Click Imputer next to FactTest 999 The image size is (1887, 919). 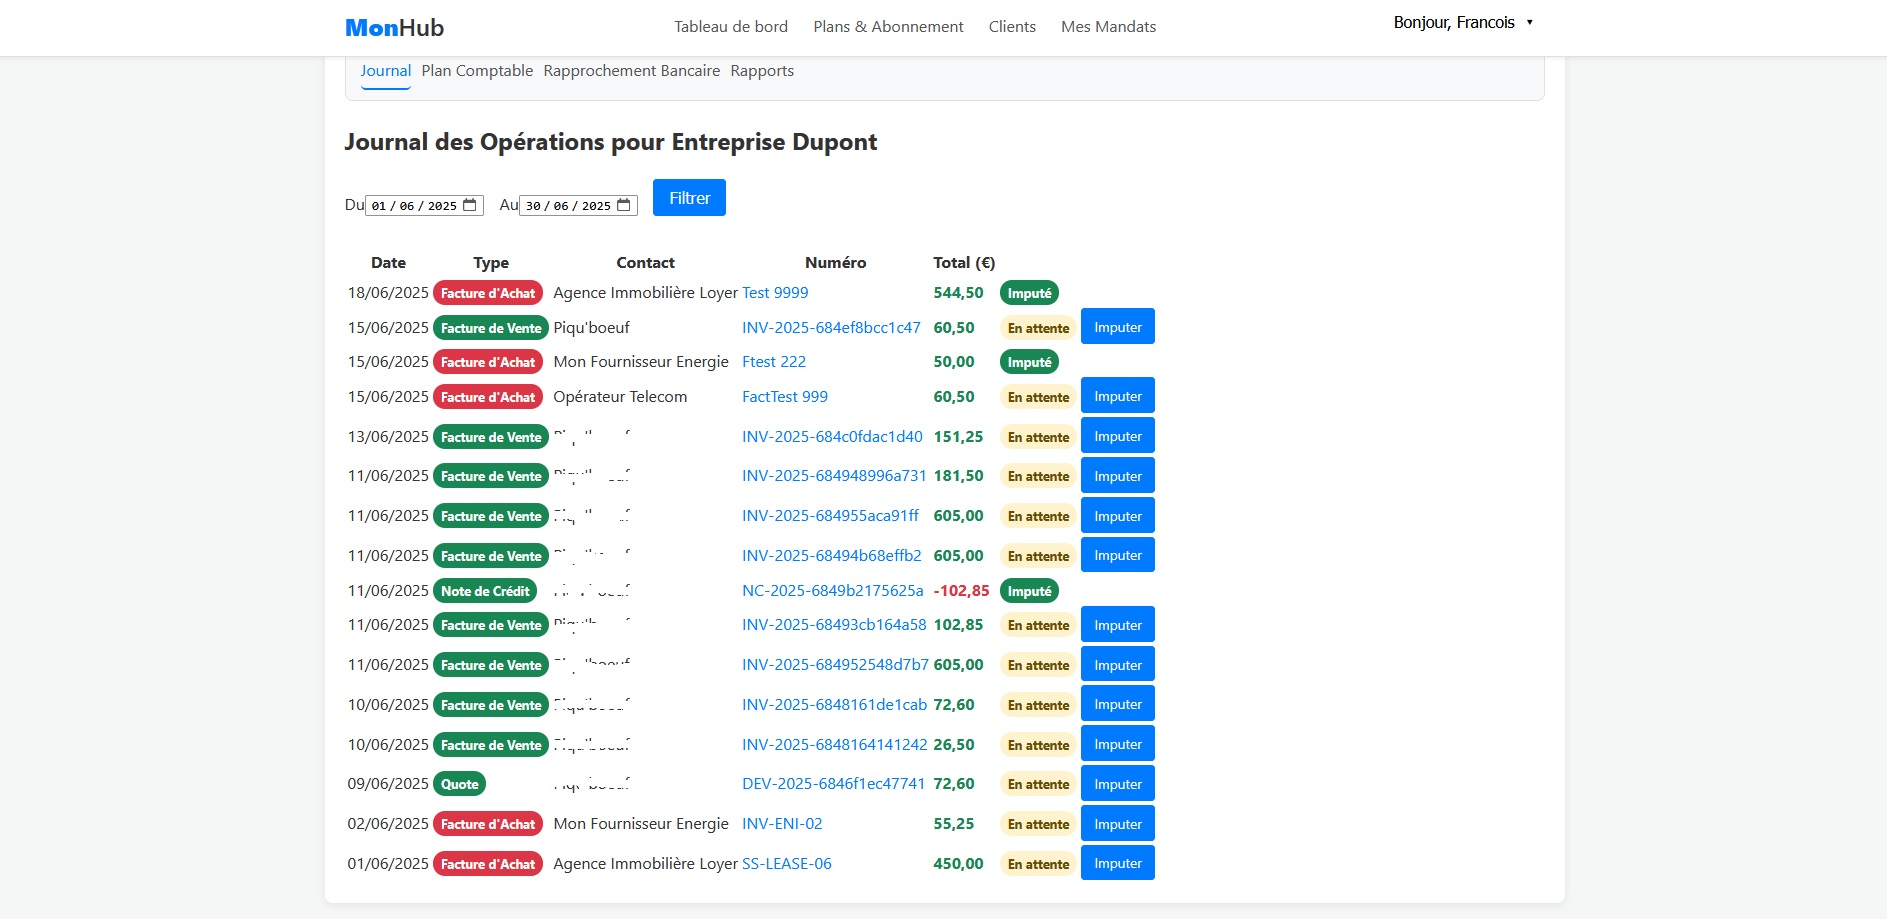(1117, 395)
